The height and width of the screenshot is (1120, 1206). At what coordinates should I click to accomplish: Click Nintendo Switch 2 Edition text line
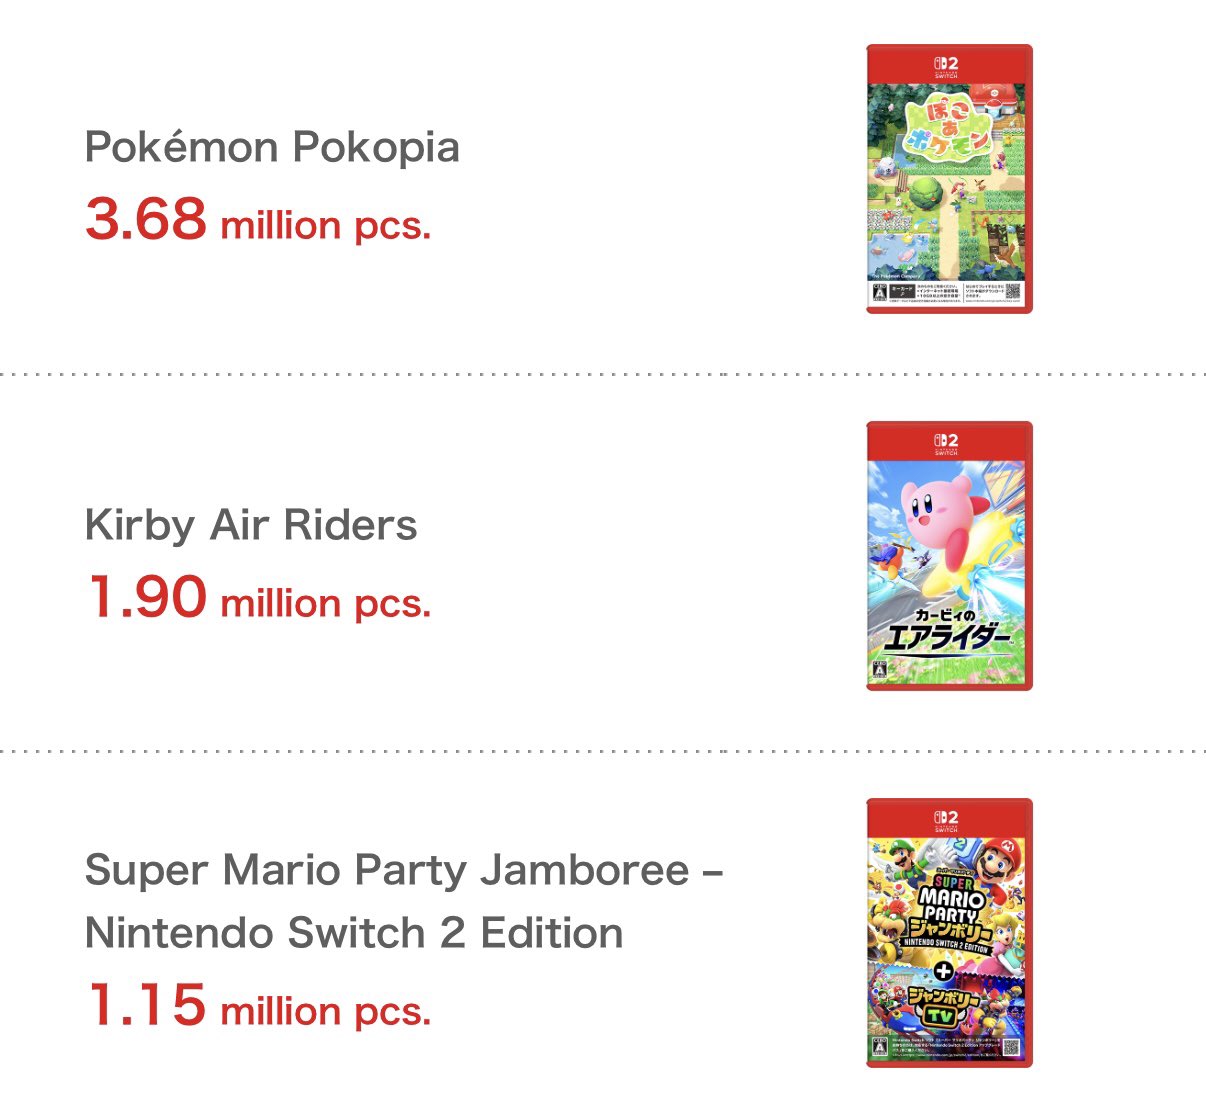pyautogui.click(x=354, y=932)
